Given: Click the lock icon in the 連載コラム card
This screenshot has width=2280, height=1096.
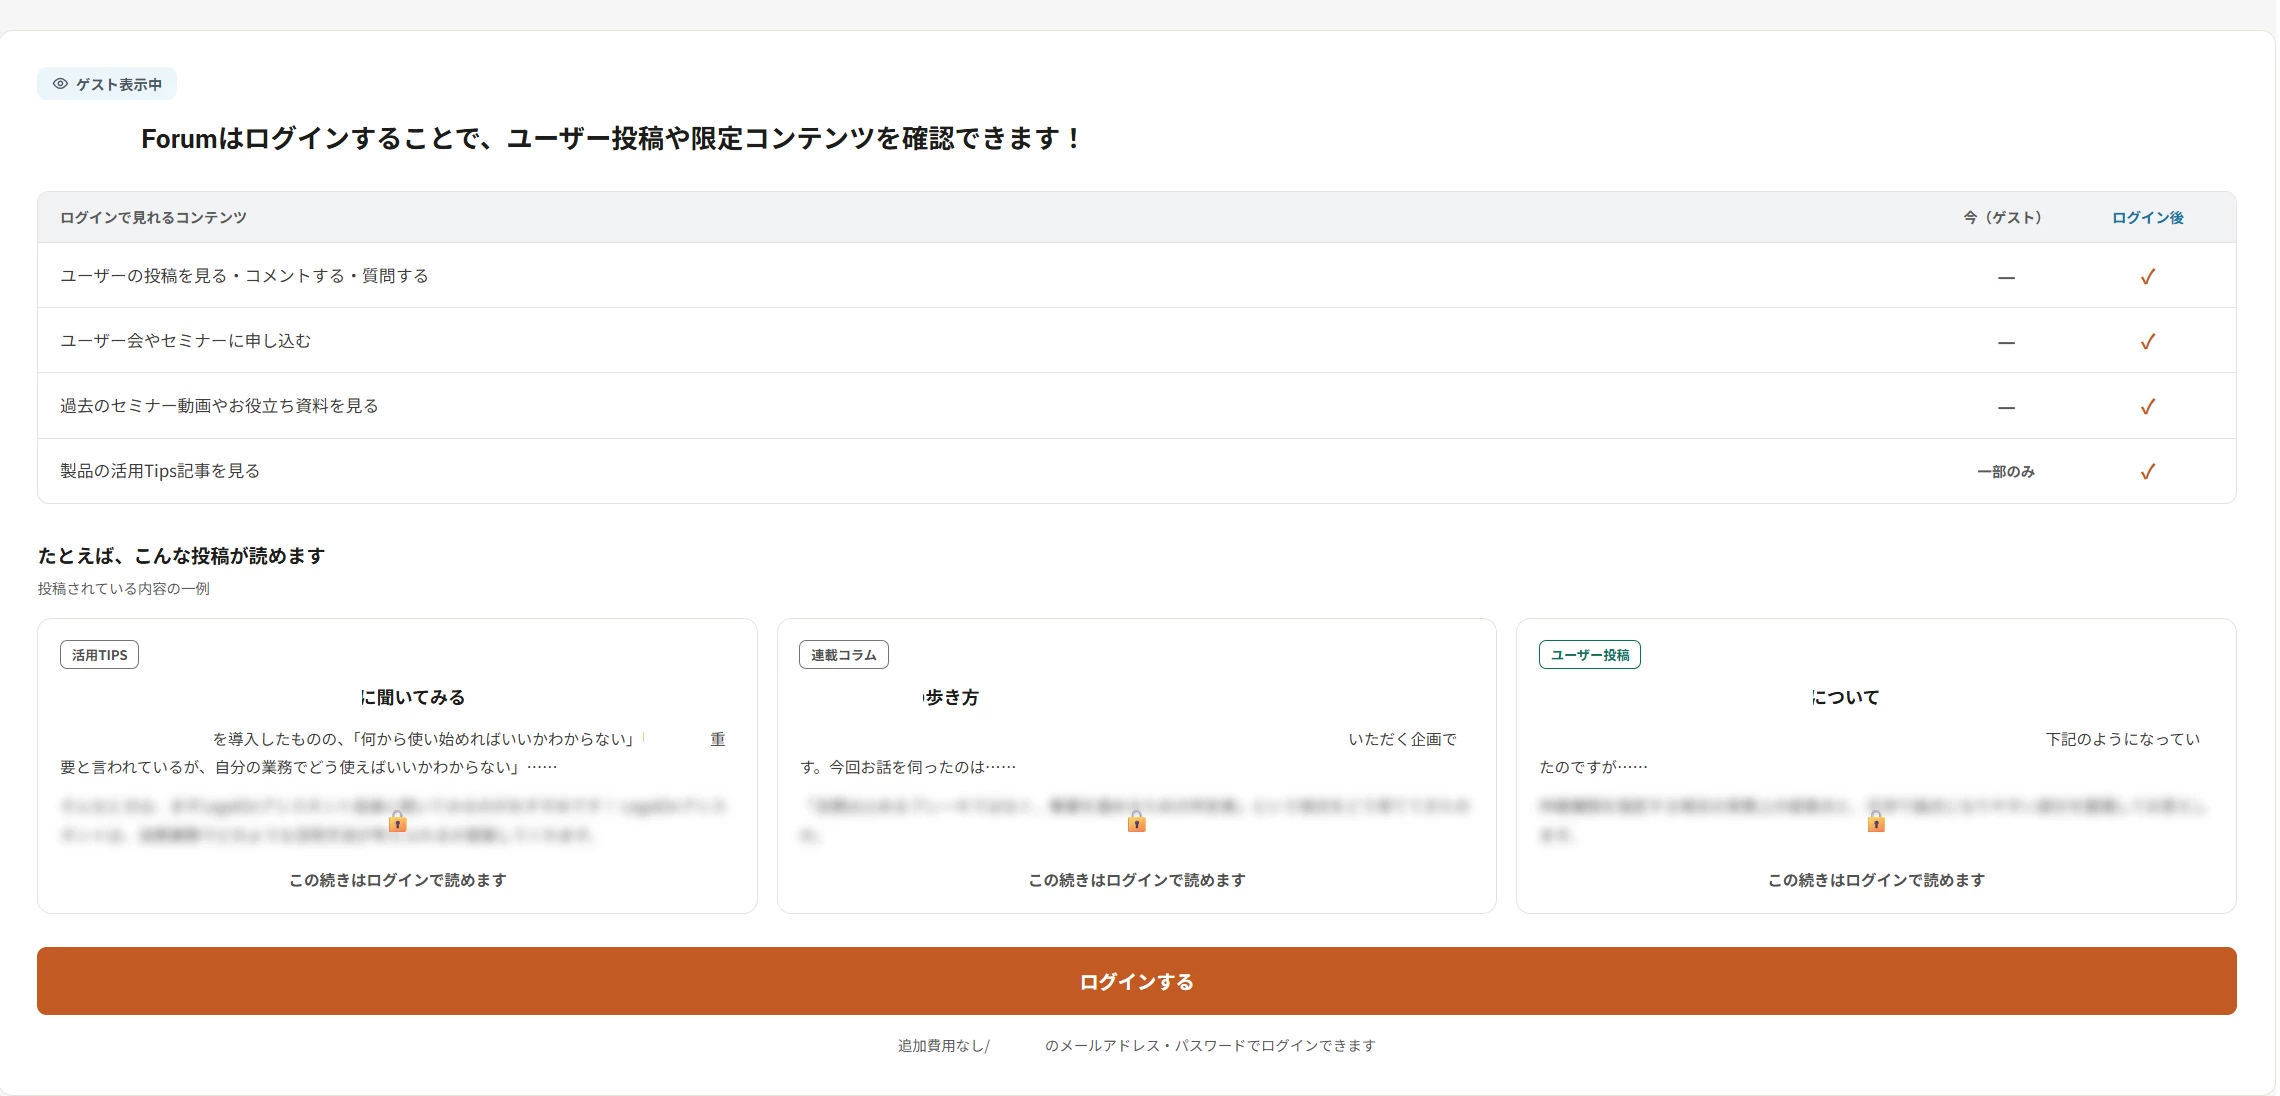Looking at the screenshot, I should (1136, 821).
